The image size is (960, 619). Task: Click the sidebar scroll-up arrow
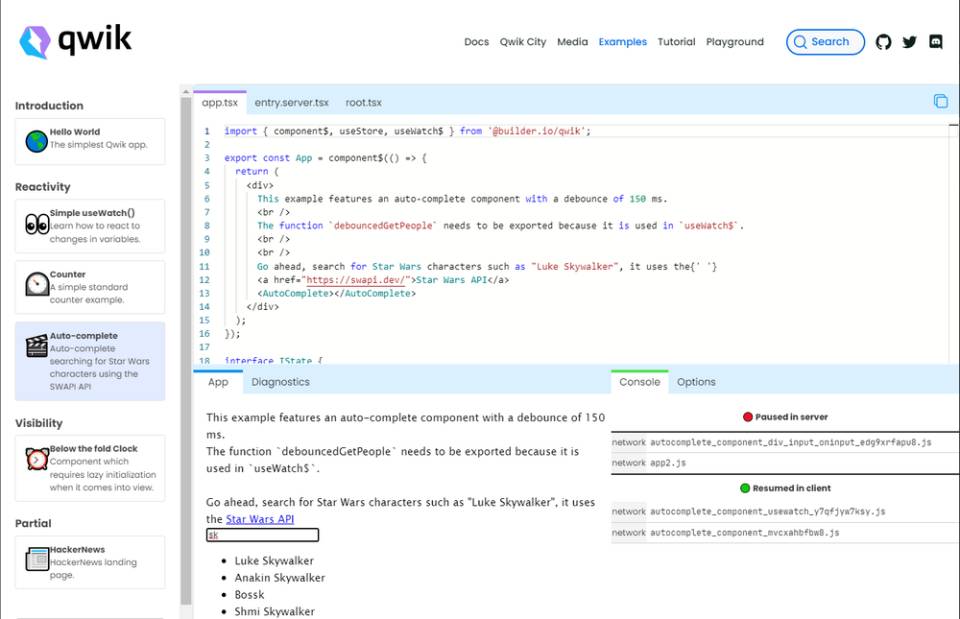[x=186, y=91]
